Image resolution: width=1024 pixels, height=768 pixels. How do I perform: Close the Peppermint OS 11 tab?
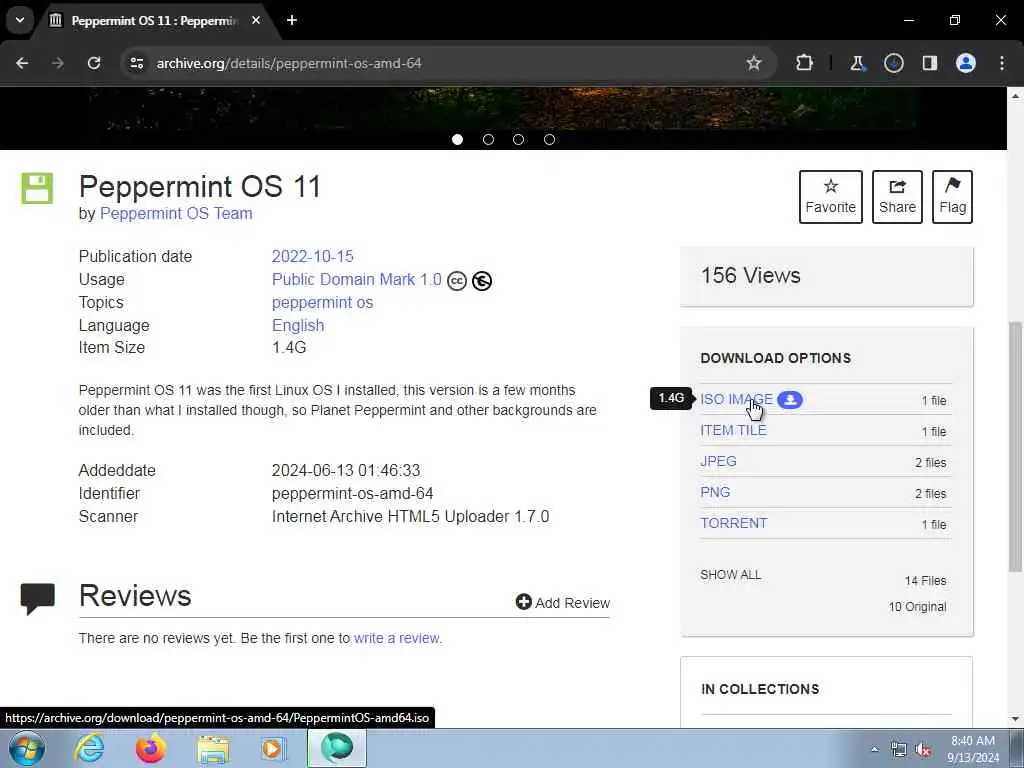click(x=256, y=20)
